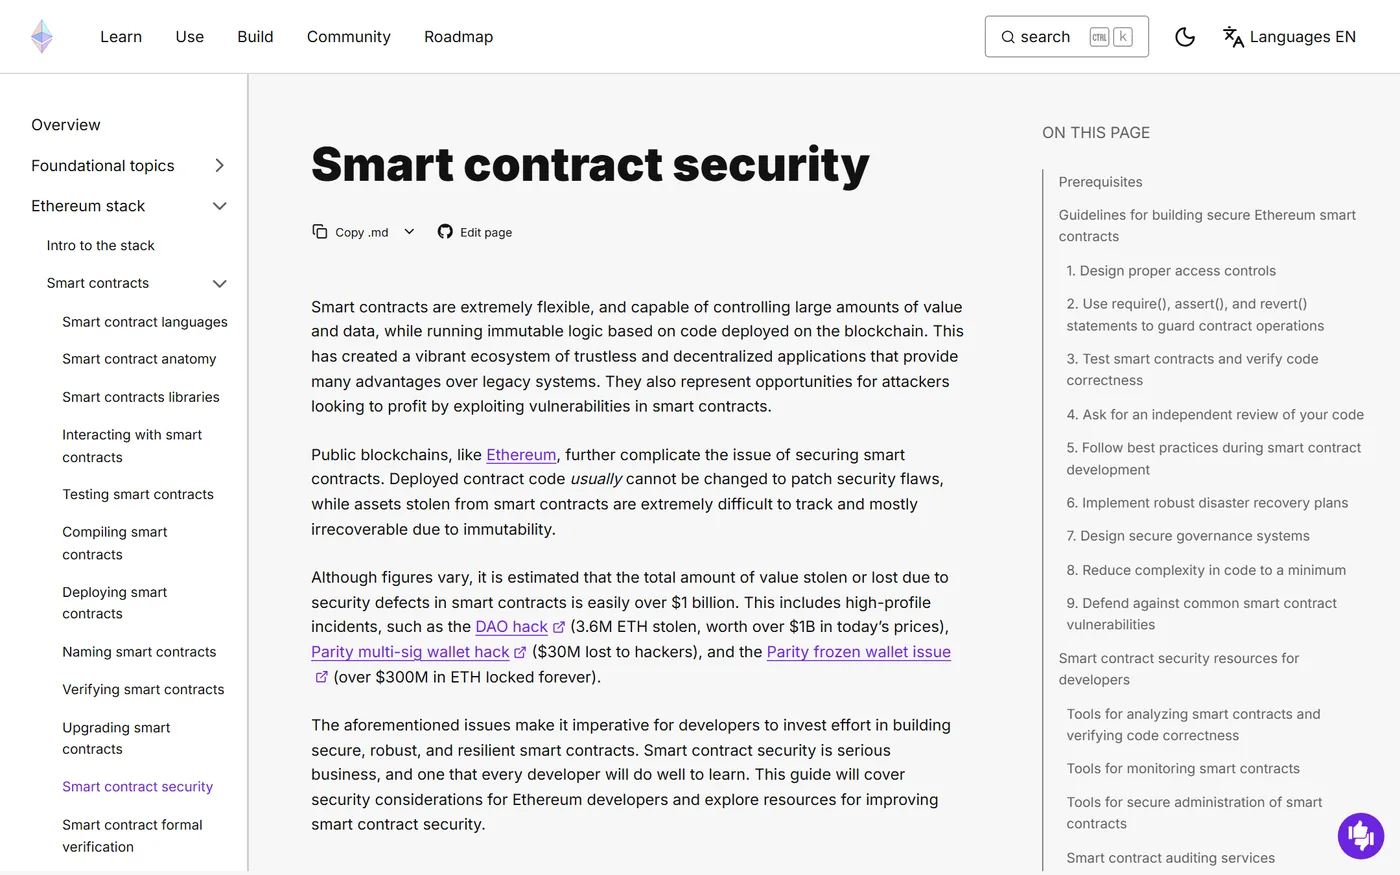The width and height of the screenshot is (1400, 875).
Task: Follow the Ethereum link in the paragraph
Action: pos(521,455)
